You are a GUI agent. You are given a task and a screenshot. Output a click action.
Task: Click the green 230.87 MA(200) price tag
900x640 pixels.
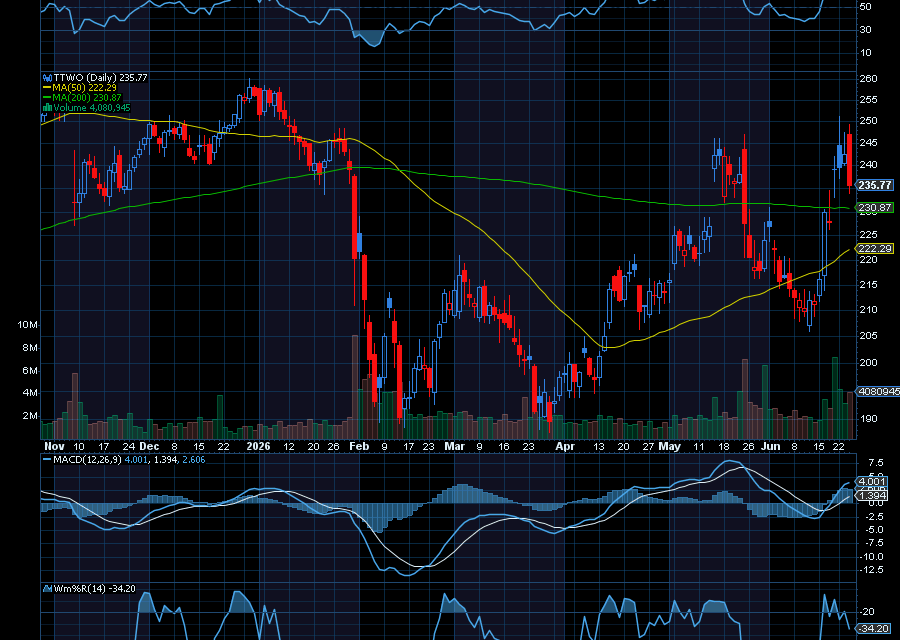point(875,208)
